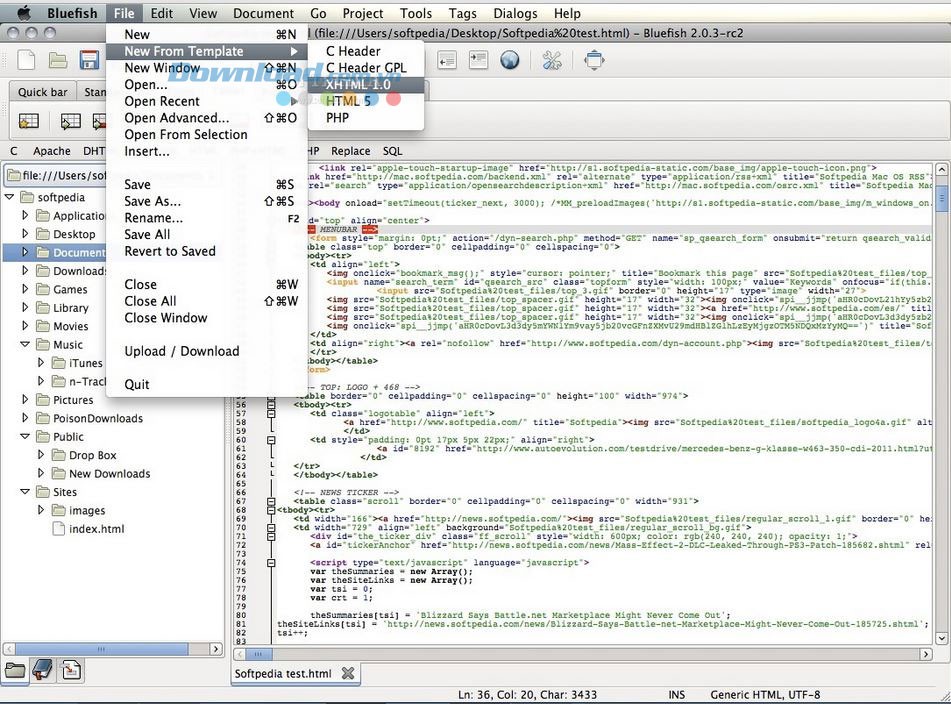Click the Unindent toolbar icon

click(447, 61)
